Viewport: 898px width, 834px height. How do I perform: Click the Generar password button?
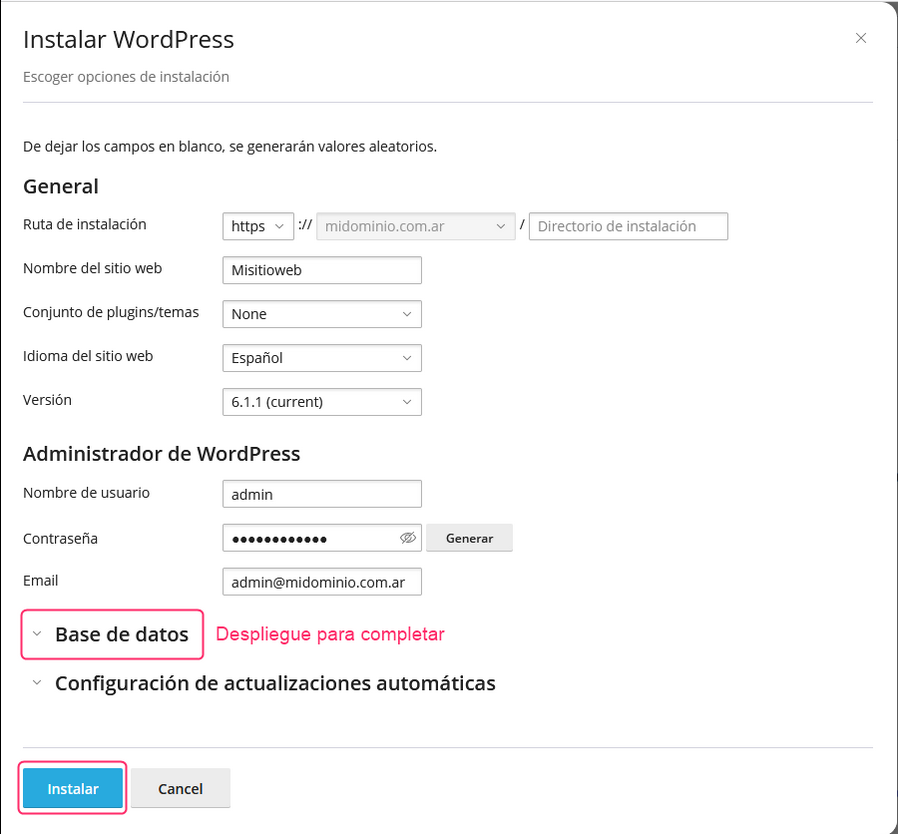coord(469,538)
